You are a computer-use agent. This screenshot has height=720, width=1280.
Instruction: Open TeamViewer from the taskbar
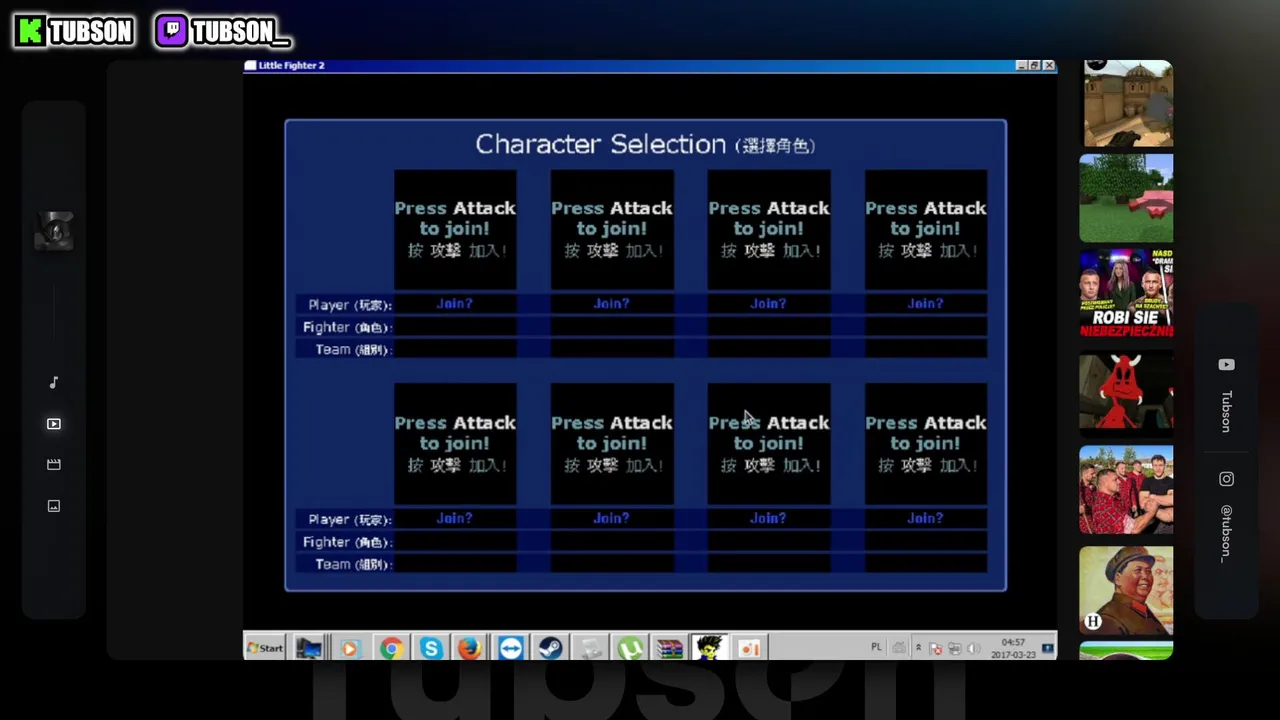tap(510, 649)
